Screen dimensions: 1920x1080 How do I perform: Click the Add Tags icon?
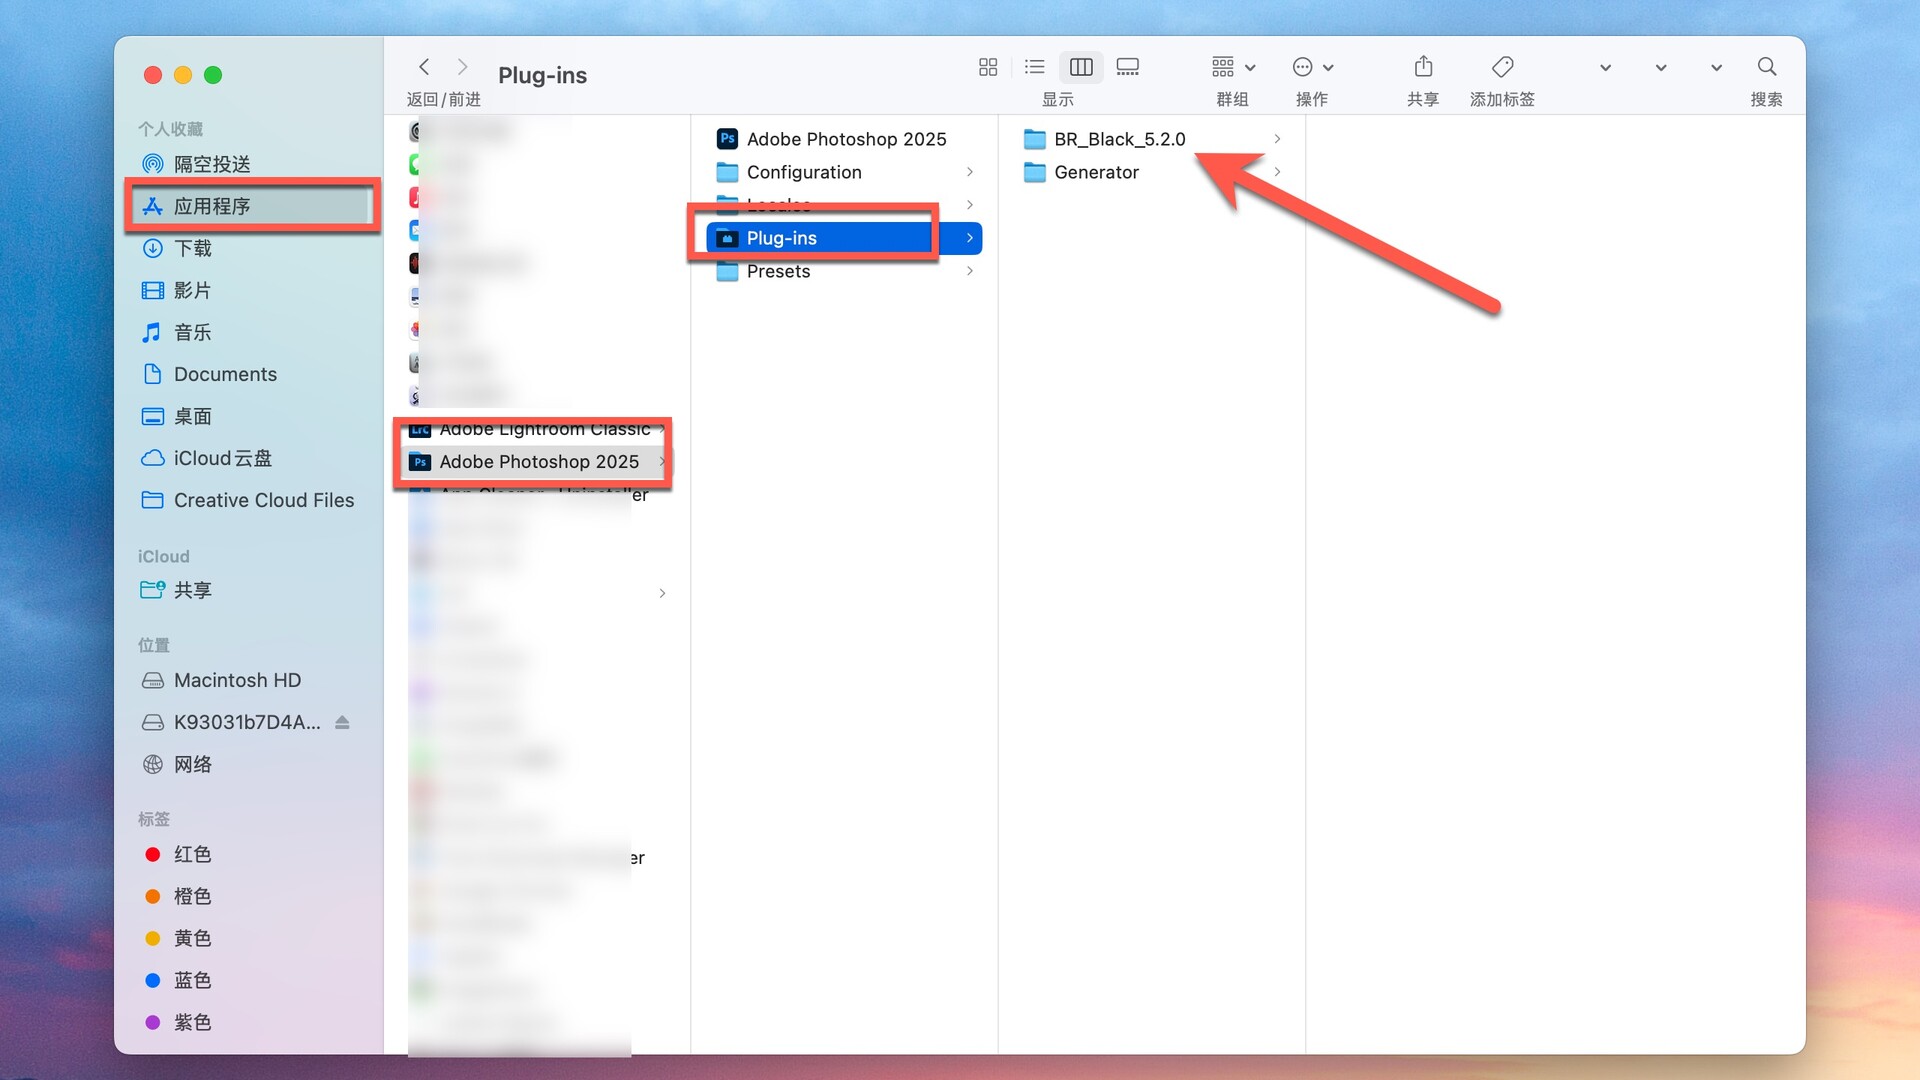coord(1502,67)
